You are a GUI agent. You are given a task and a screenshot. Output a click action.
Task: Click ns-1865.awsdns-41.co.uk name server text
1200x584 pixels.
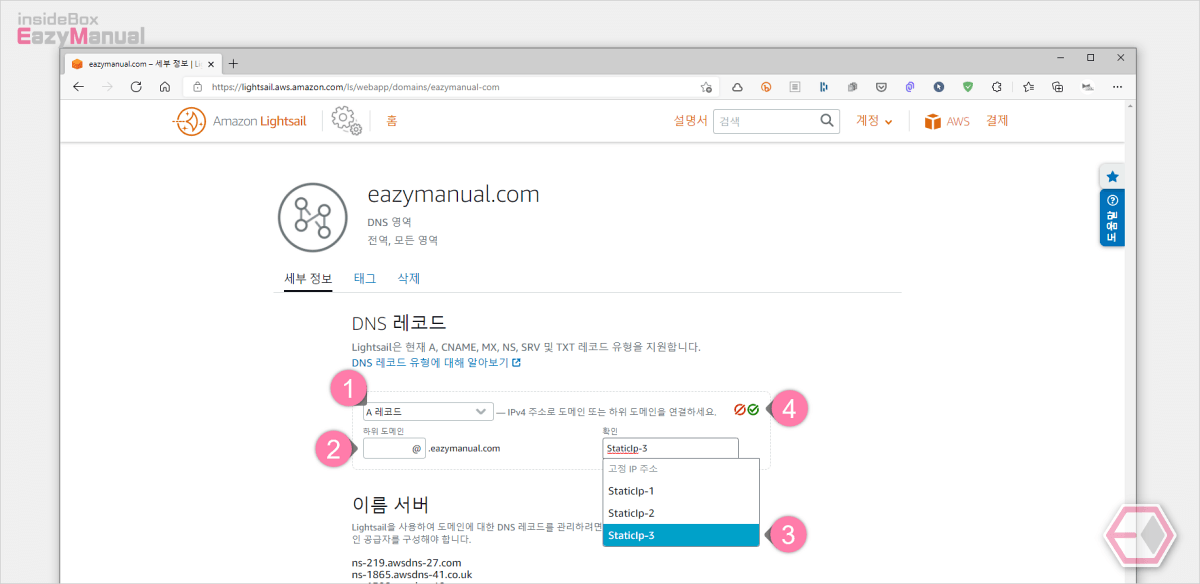(411, 575)
